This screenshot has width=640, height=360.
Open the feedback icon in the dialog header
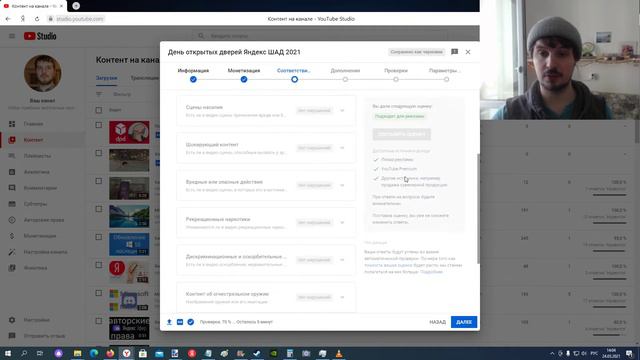pyautogui.click(x=454, y=52)
